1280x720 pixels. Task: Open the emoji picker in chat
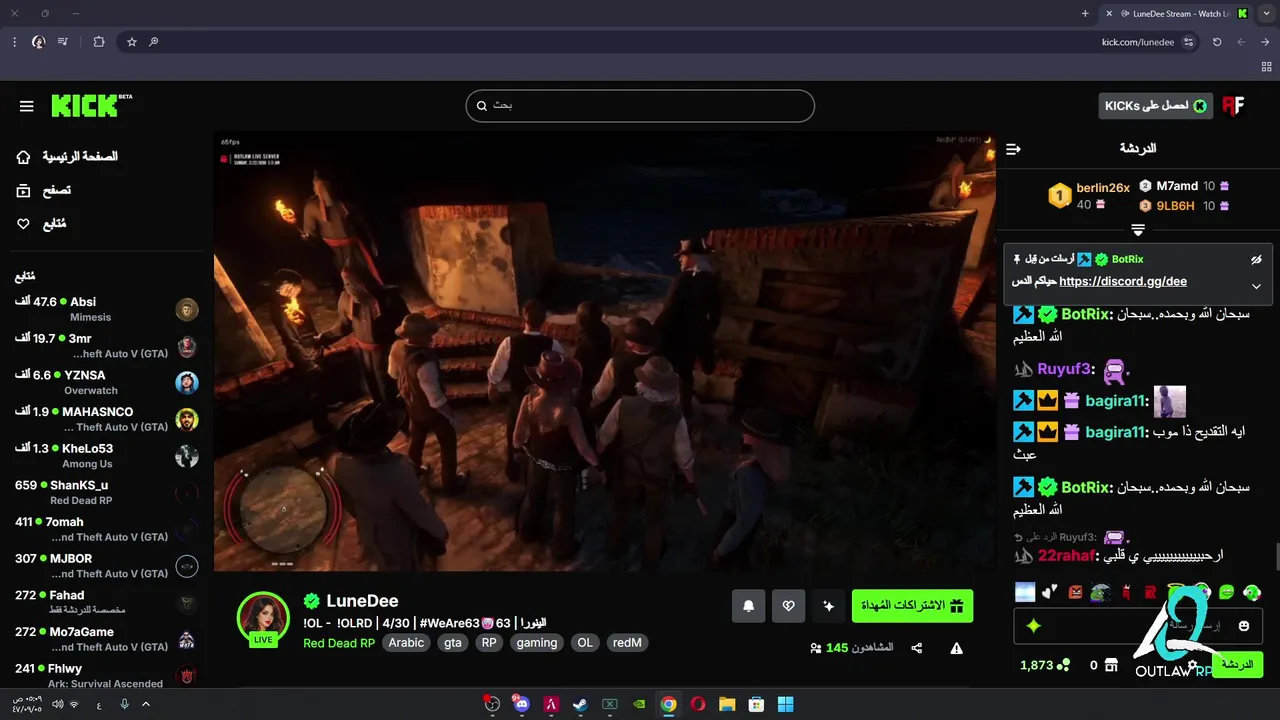(x=1244, y=626)
